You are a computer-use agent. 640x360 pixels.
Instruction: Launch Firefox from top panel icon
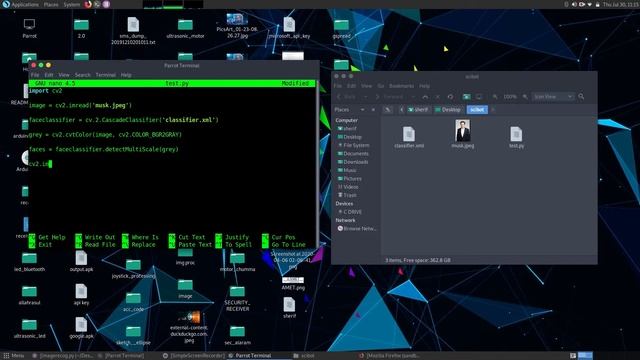point(88,4)
